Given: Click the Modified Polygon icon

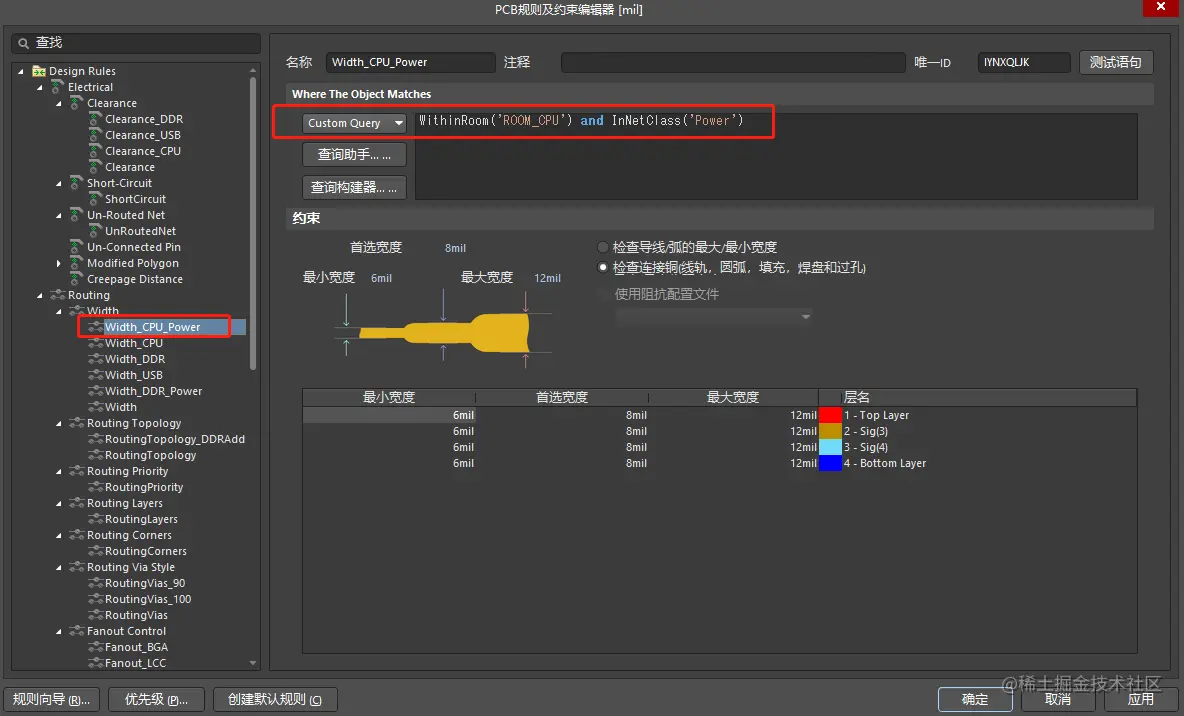Looking at the screenshot, I should (76, 263).
